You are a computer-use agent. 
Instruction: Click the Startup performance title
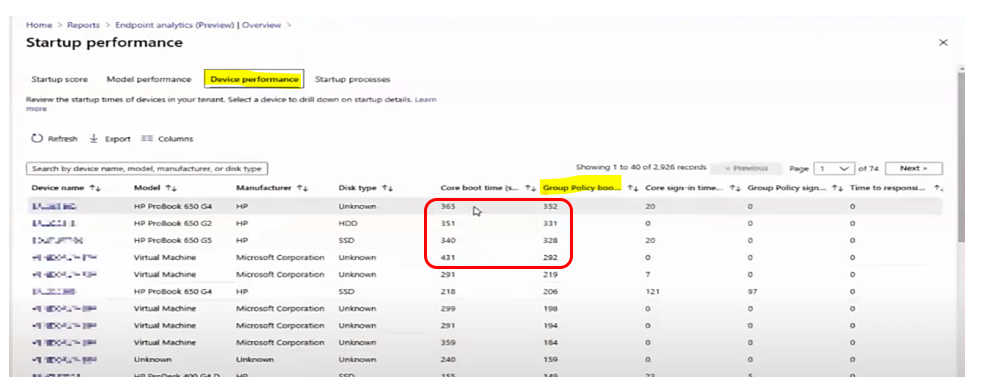104,43
